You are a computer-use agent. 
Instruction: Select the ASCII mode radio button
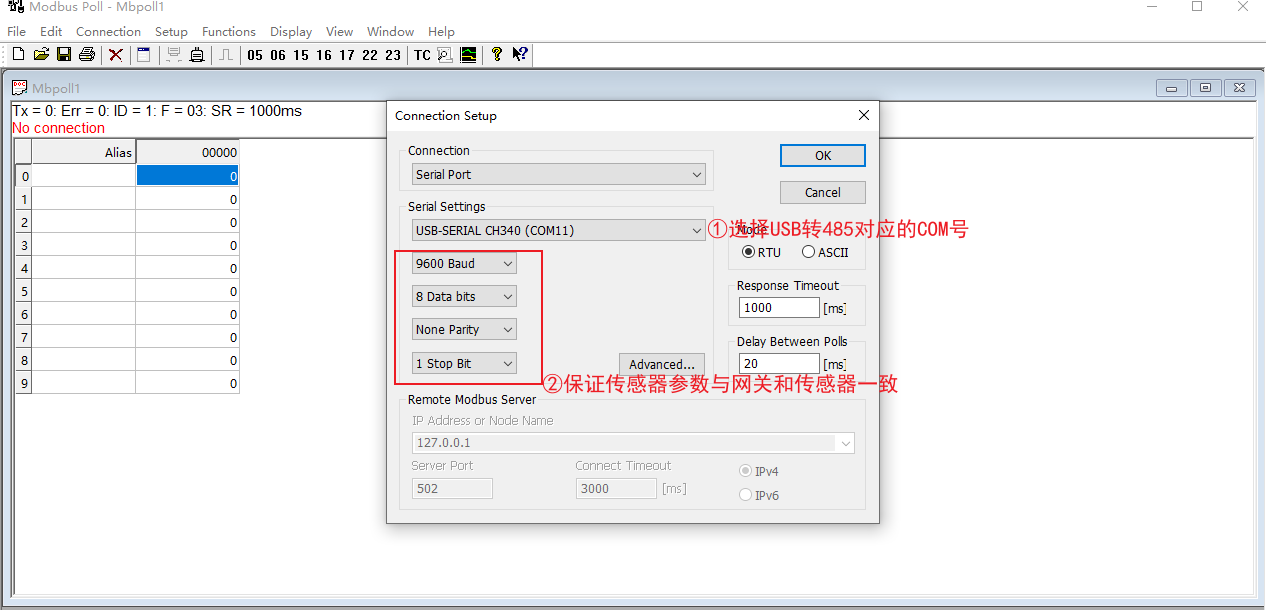point(808,252)
